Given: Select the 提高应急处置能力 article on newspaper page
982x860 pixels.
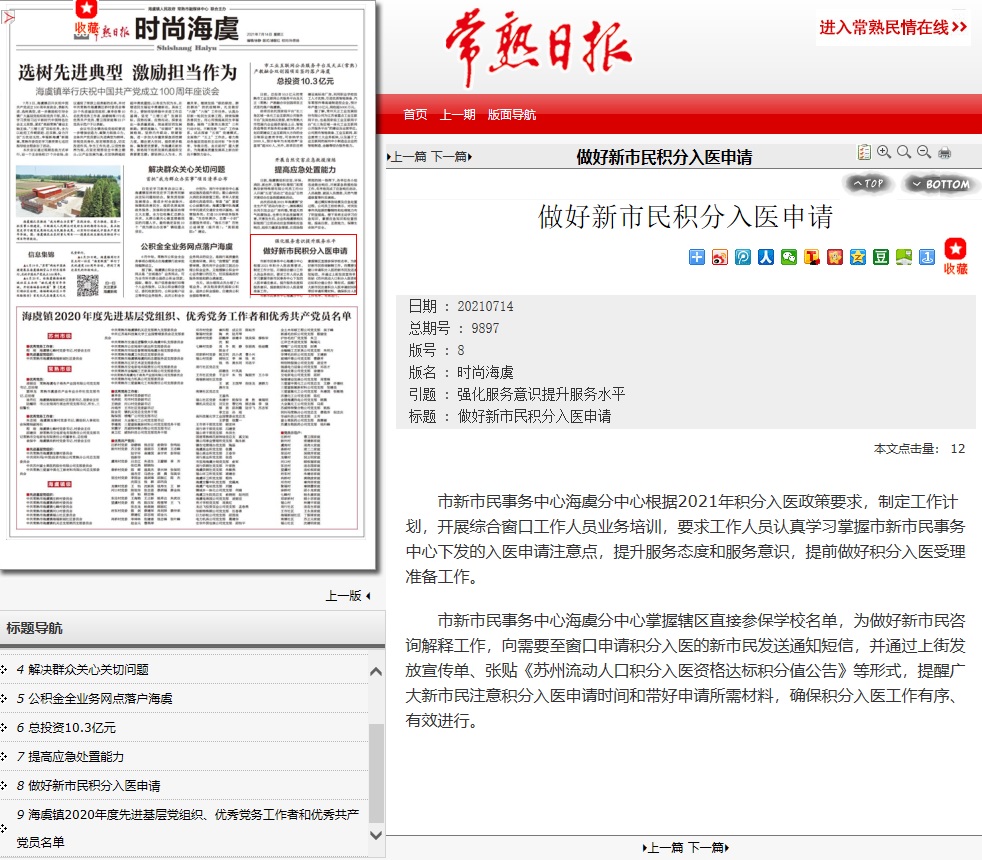Looking at the screenshot, I should tap(305, 193).
